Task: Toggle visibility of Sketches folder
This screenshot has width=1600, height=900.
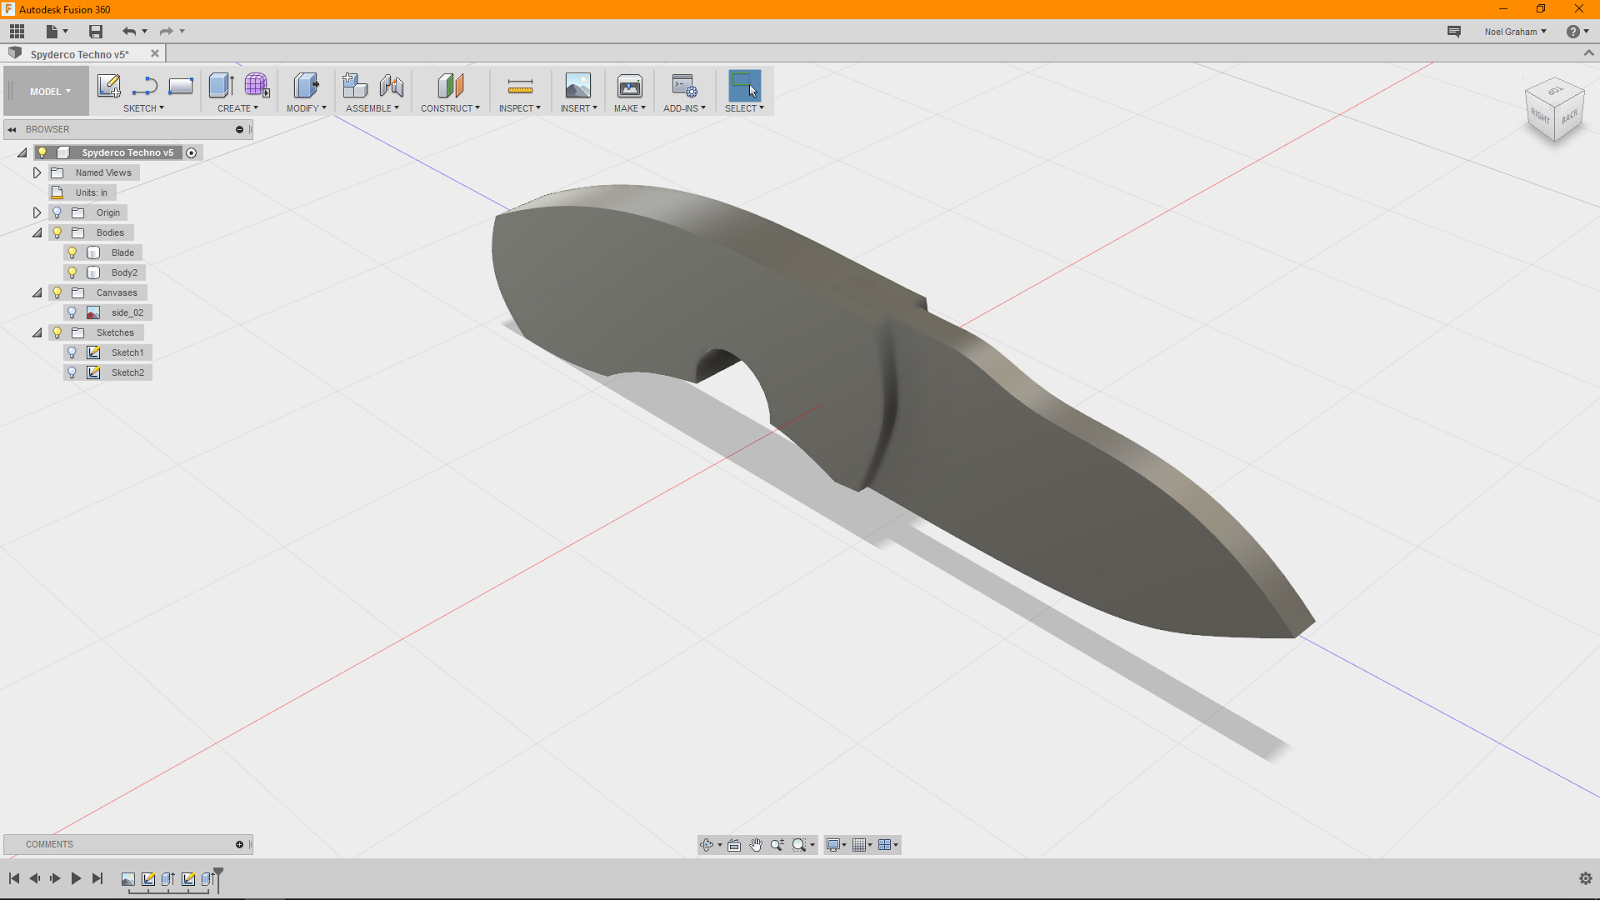Action: tap(57, 333)
